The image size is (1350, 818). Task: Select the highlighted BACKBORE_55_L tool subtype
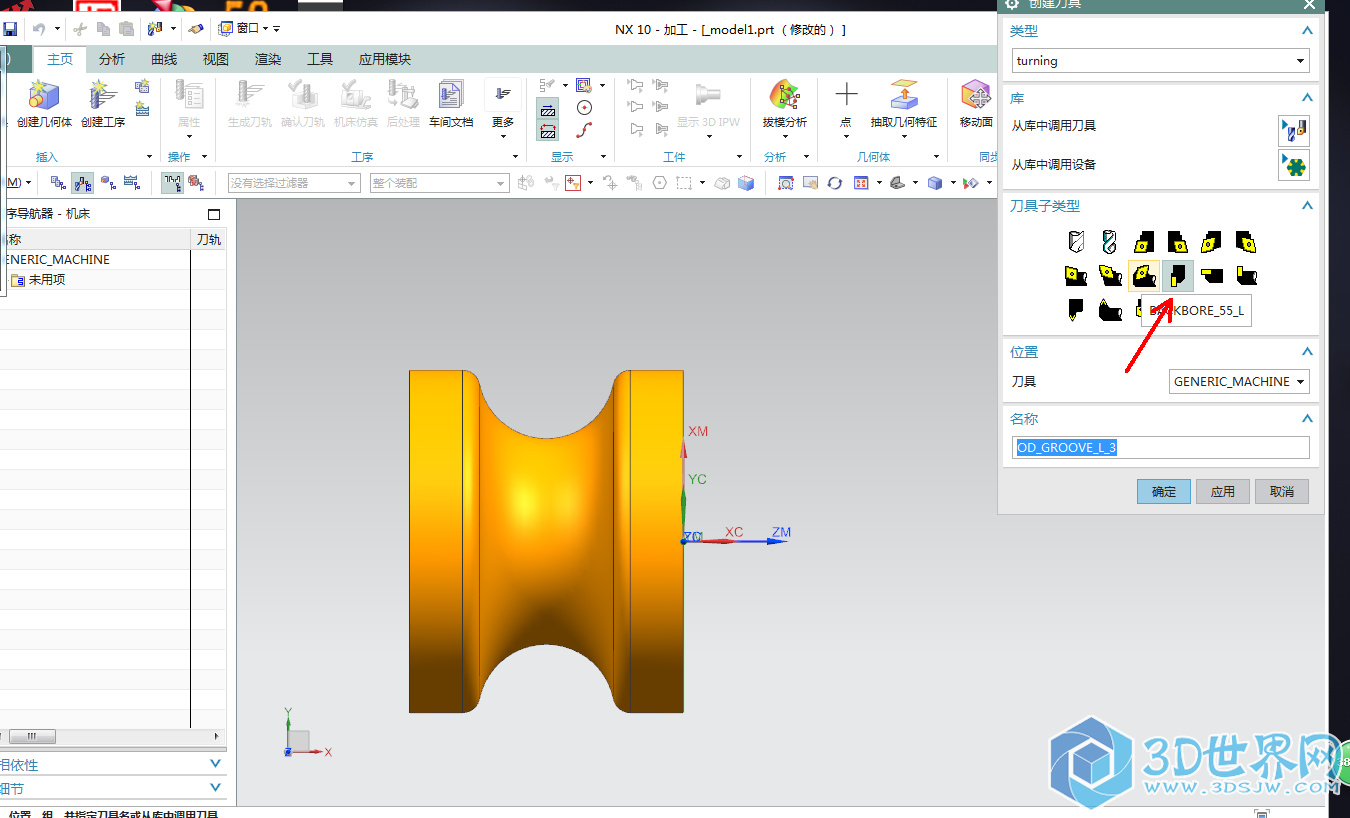tap(1178, 275)
